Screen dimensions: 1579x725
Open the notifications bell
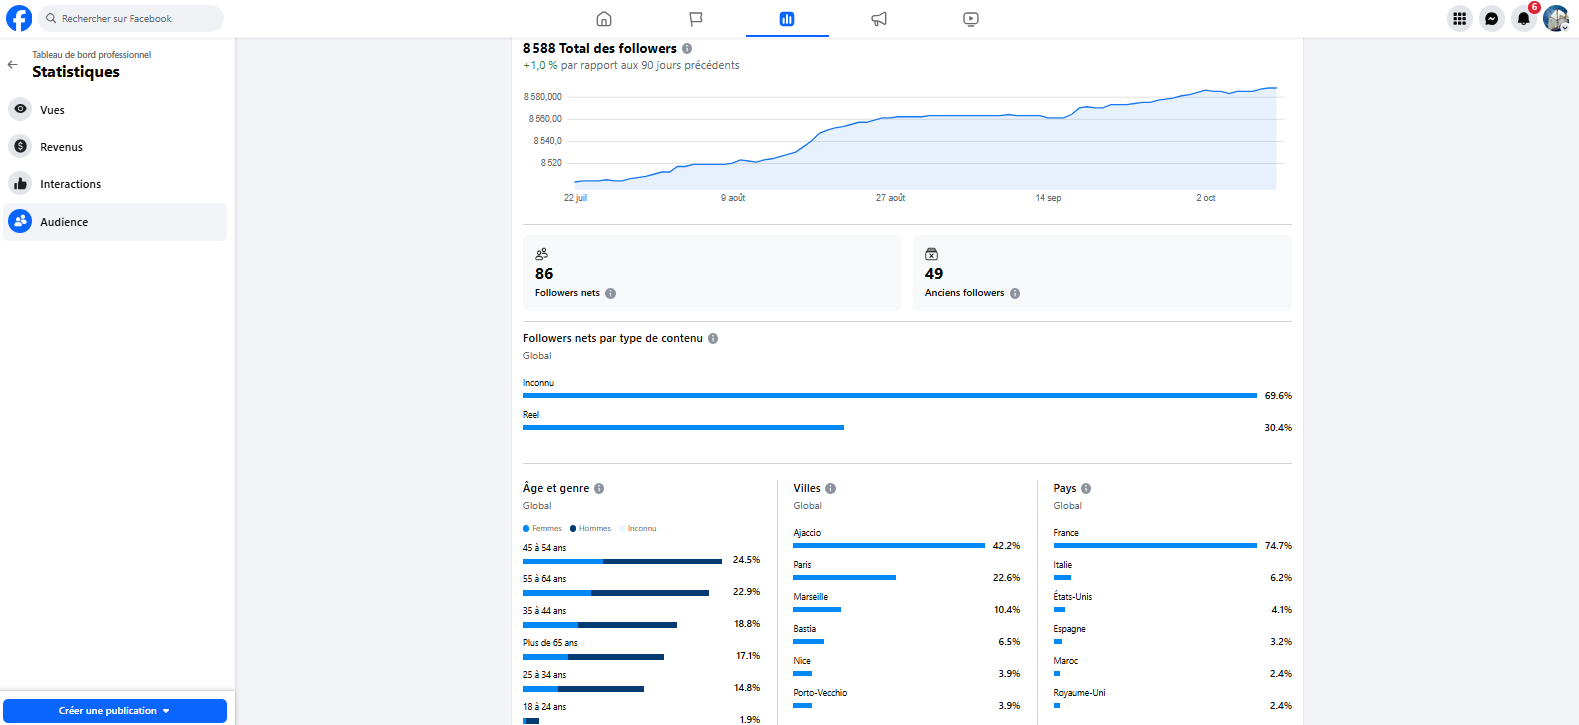coord(1523,18)
